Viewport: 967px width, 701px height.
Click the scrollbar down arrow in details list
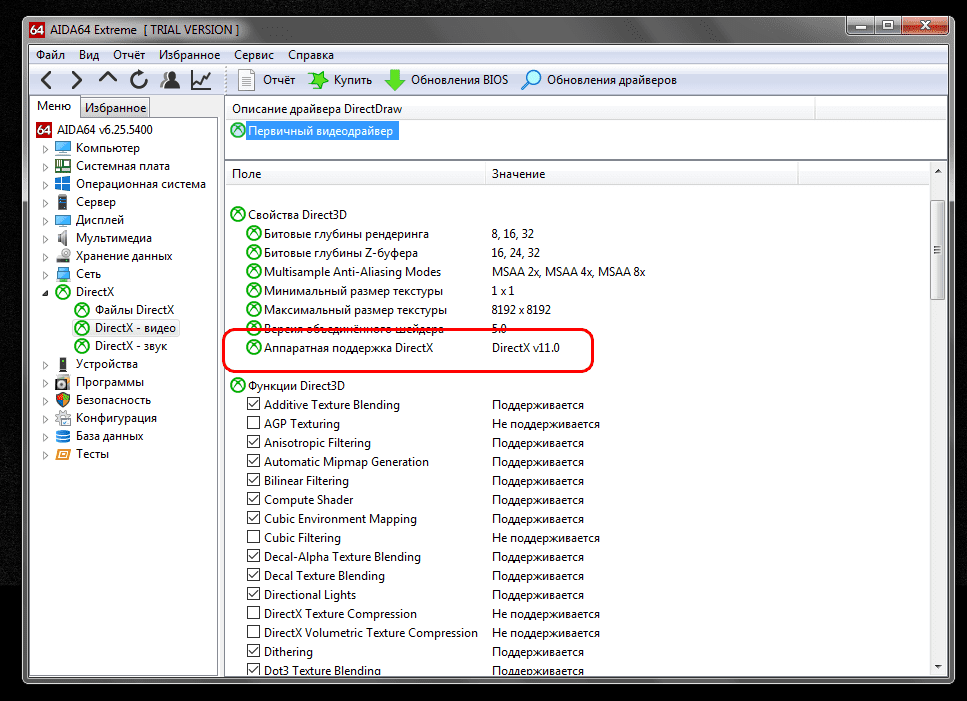[x=938, y=666]
